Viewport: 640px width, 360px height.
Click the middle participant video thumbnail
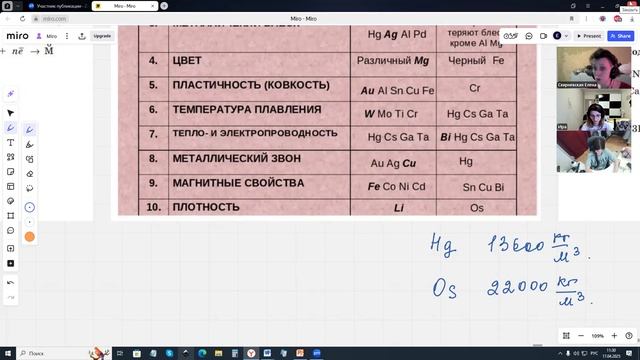[x=594, y=110]
